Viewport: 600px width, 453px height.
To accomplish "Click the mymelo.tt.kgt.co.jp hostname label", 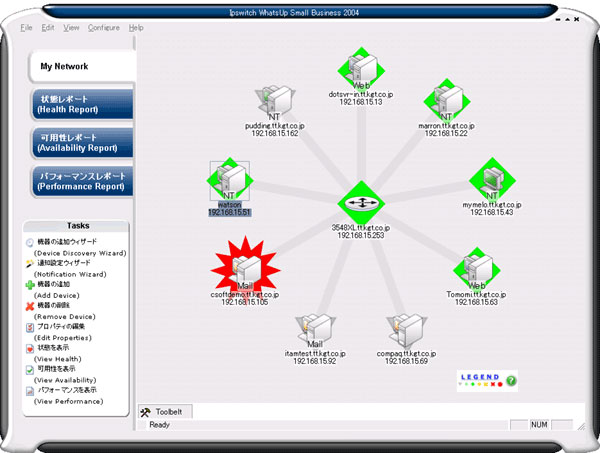I will [492, 205].
